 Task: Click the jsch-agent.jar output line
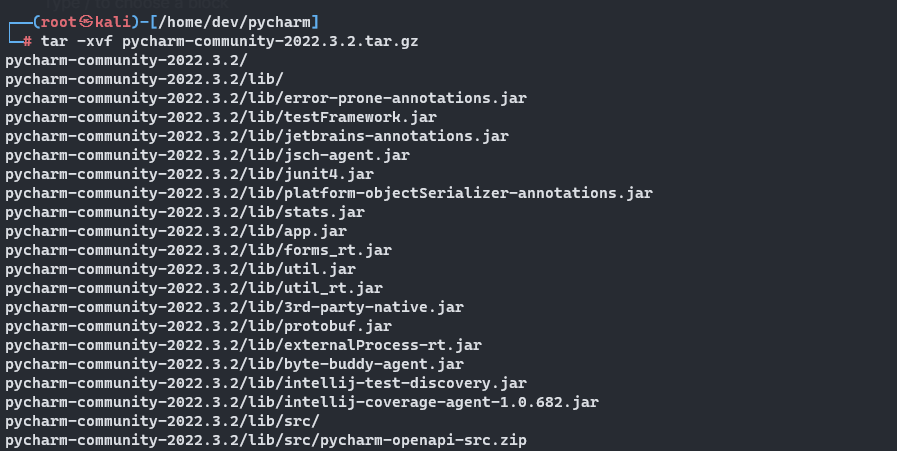click(x=207, y=155)
